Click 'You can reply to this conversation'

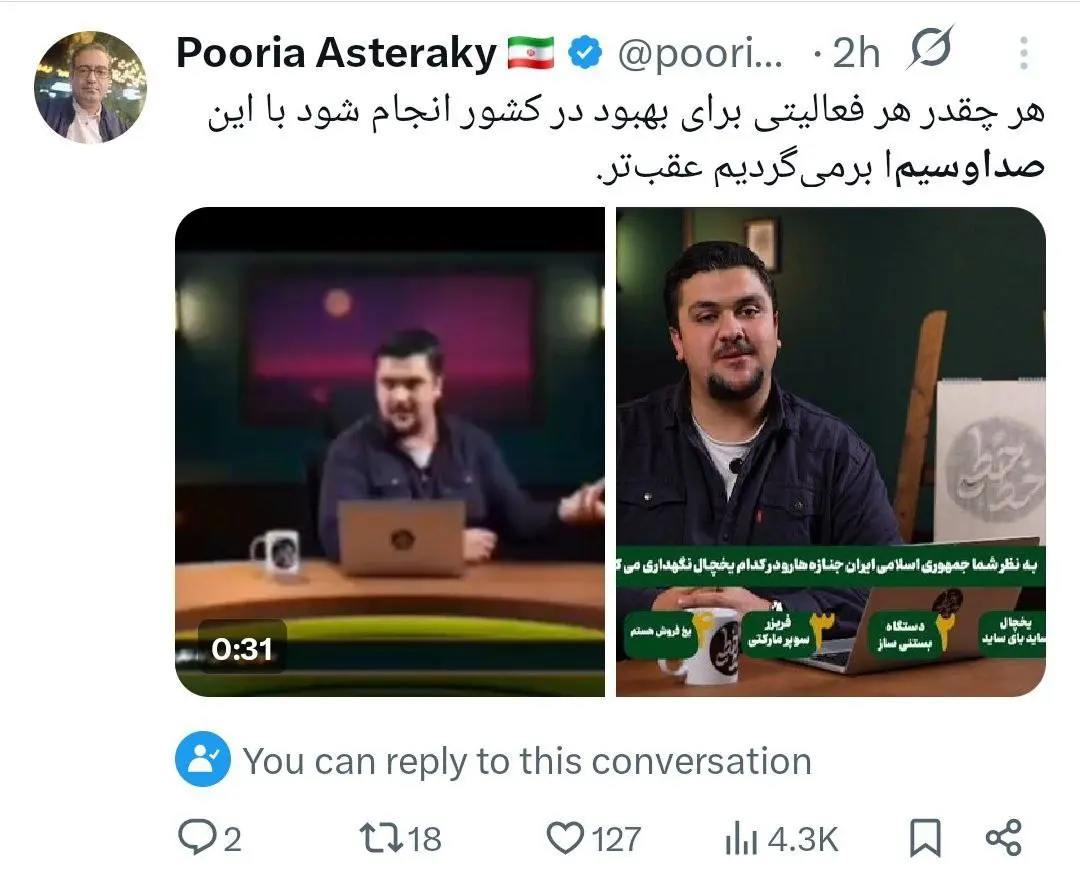[527, 761]
